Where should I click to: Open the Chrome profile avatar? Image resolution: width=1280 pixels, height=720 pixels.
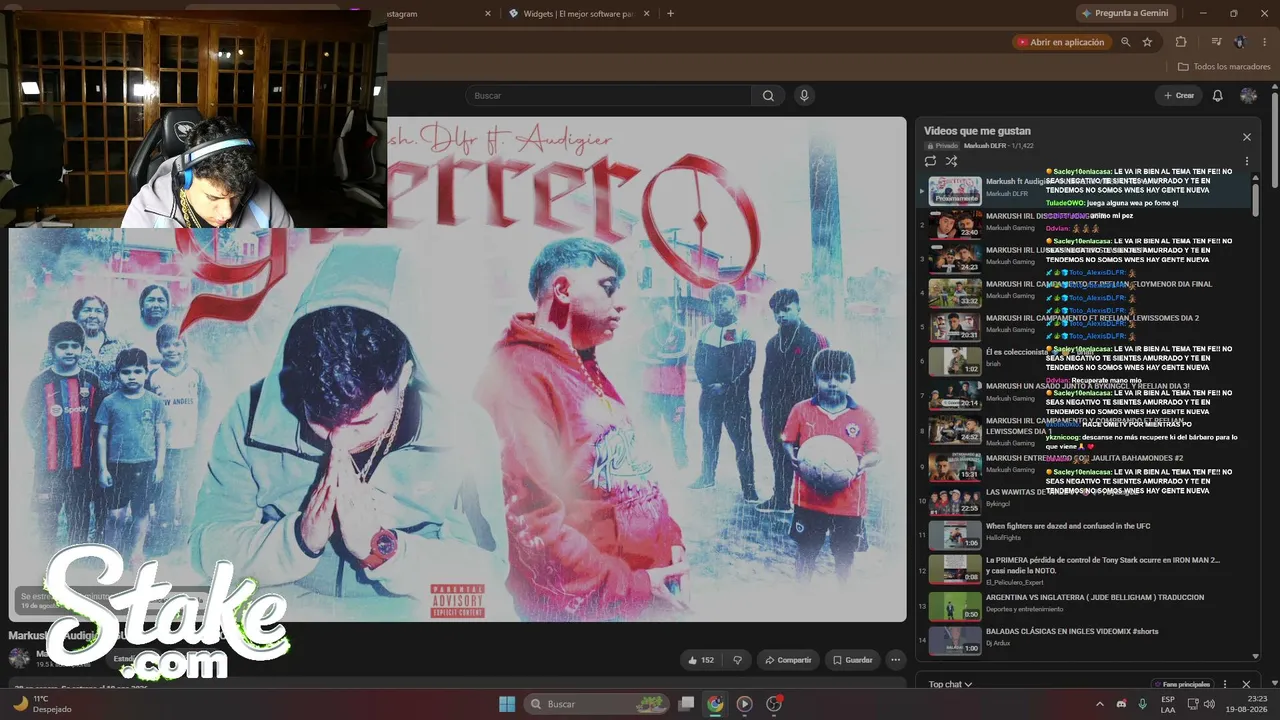click(1240, 42)
